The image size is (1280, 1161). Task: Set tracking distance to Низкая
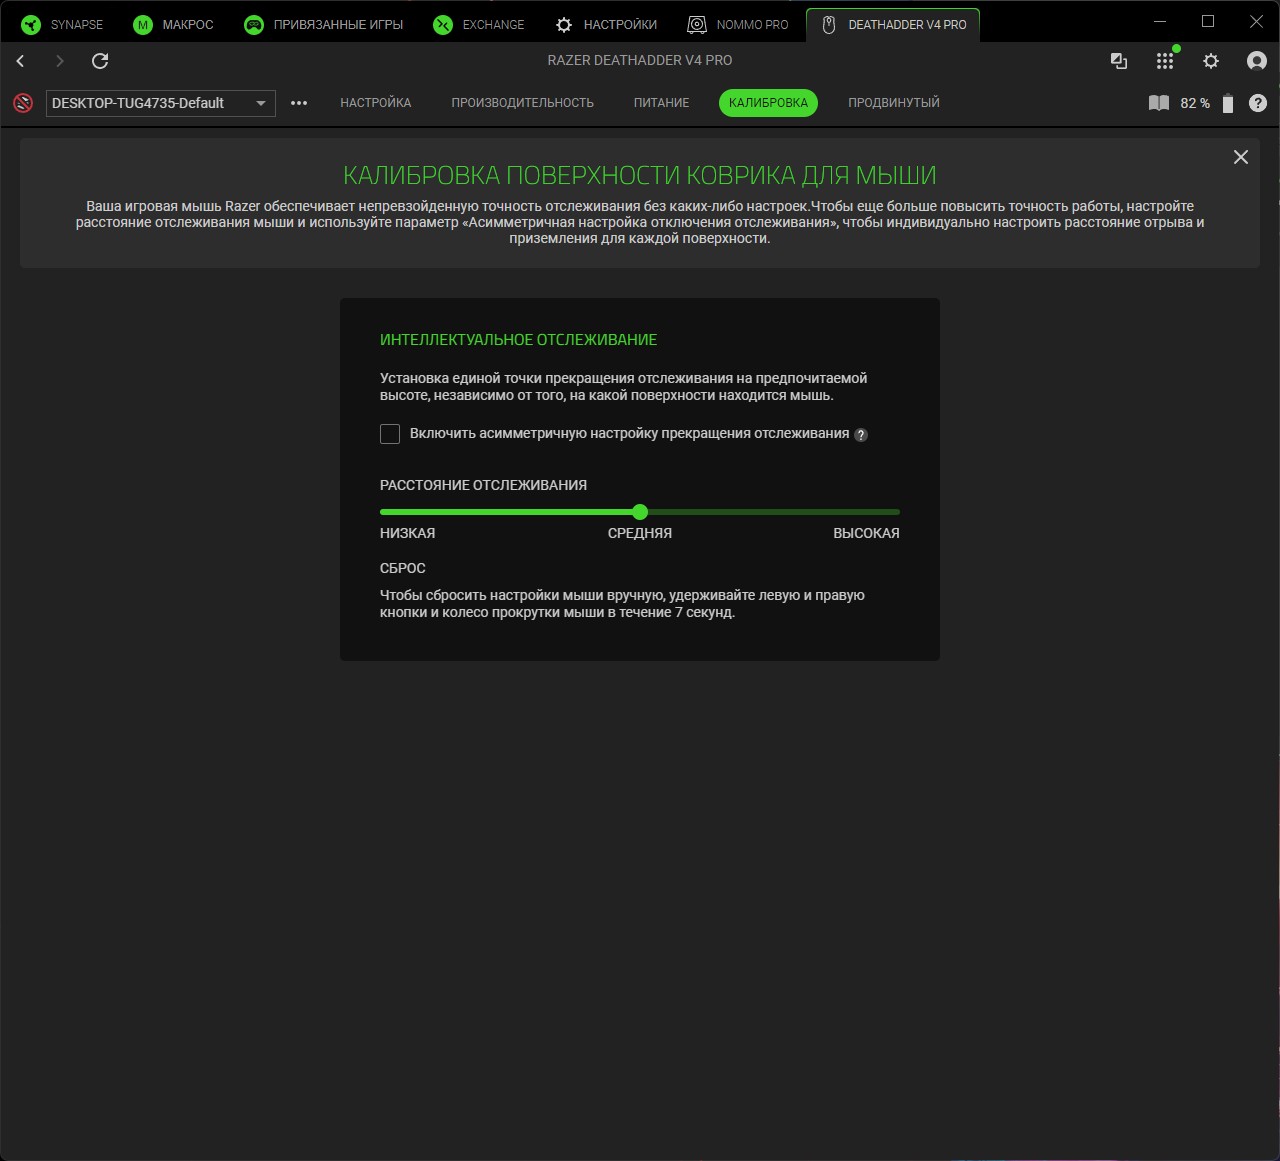click(407, 533)
